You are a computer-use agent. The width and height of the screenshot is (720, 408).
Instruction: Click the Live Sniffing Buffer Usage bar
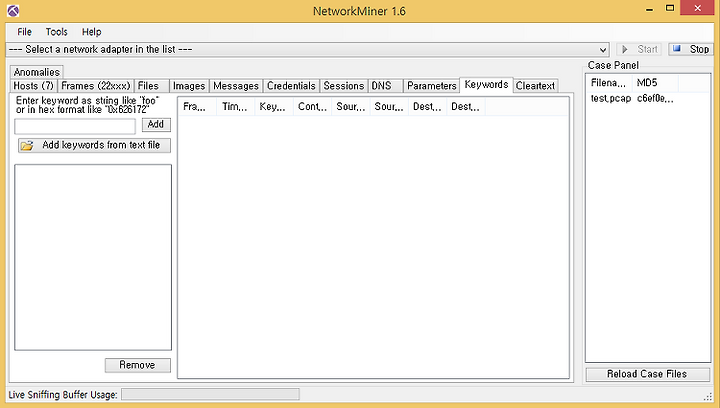pyautogui.click(x=210, y=394)
